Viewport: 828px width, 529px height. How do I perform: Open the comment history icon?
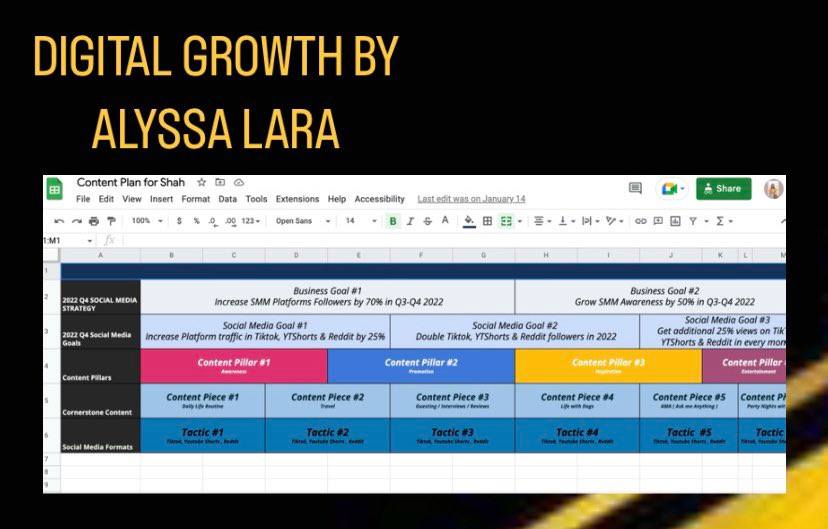pyautogui.click(x=635, y=188)
